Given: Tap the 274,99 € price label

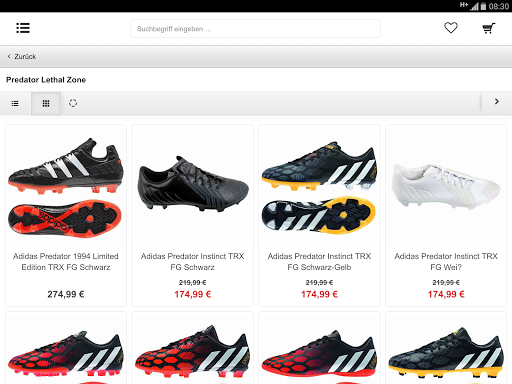Looking at the screenshot, I should pos(66,294).
